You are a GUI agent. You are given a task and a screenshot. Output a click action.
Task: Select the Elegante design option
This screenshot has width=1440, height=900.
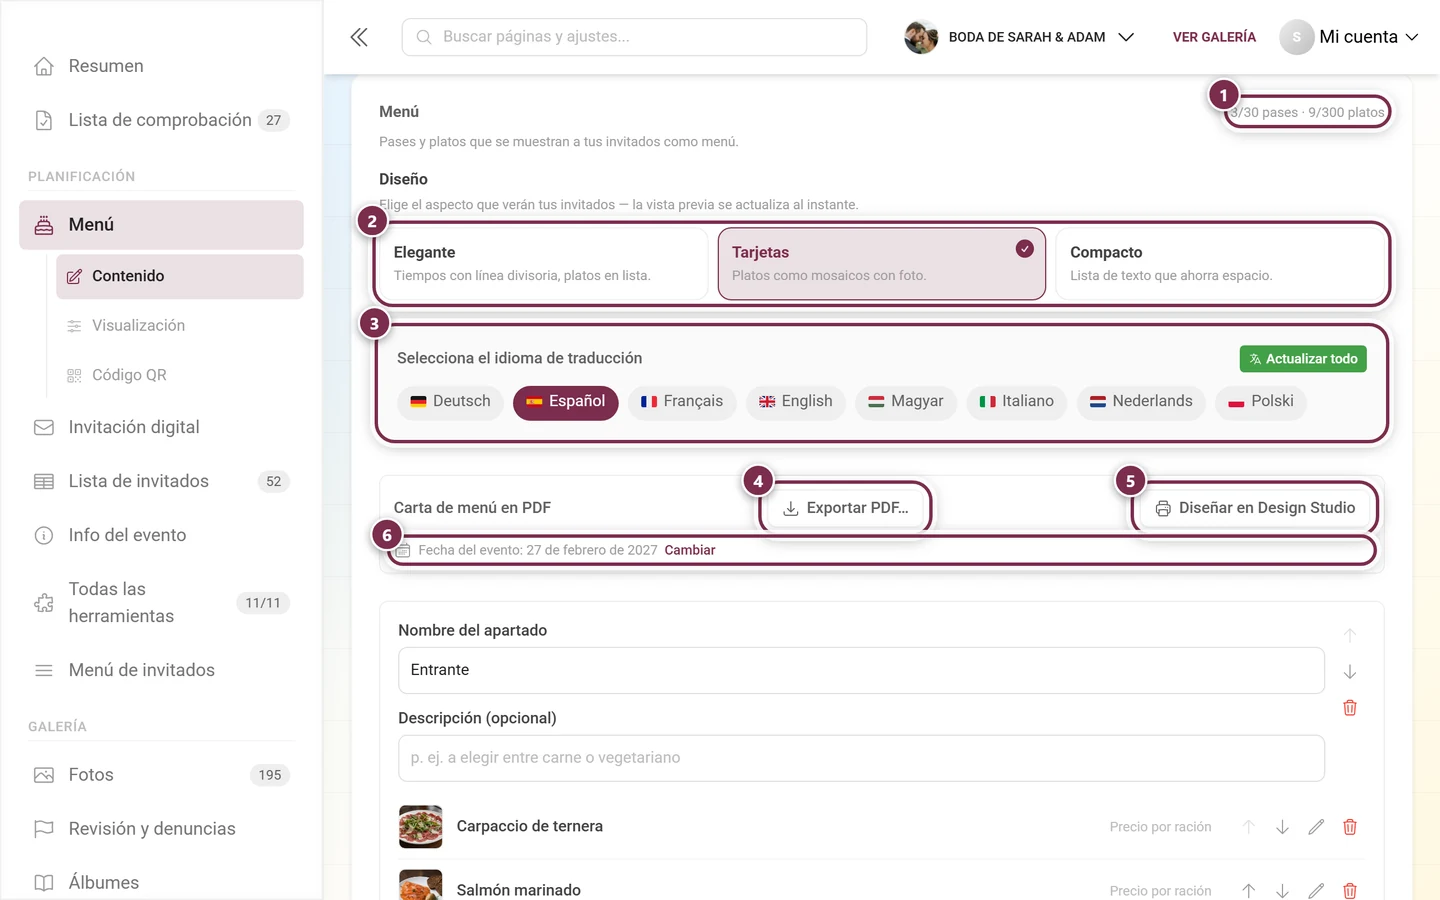(543, 264)
